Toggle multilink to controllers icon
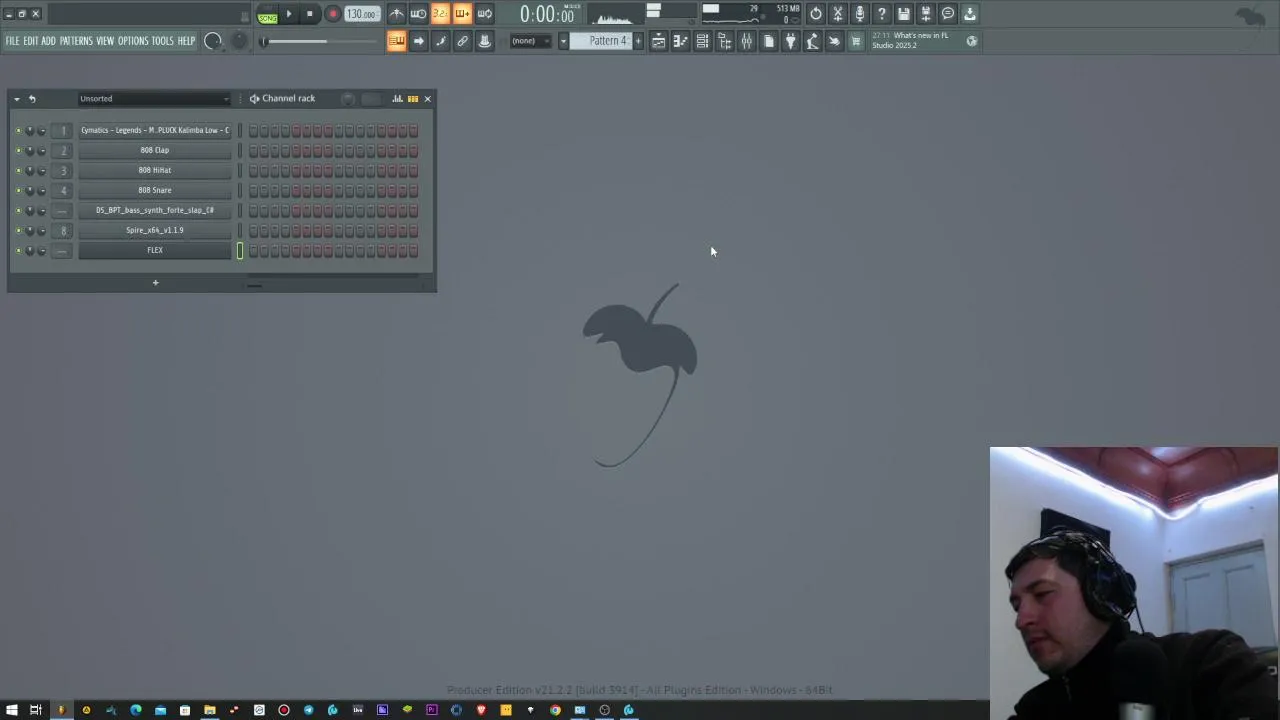Image resolution: width=1280 pixels, height=720 pixels. pos(462,41)
